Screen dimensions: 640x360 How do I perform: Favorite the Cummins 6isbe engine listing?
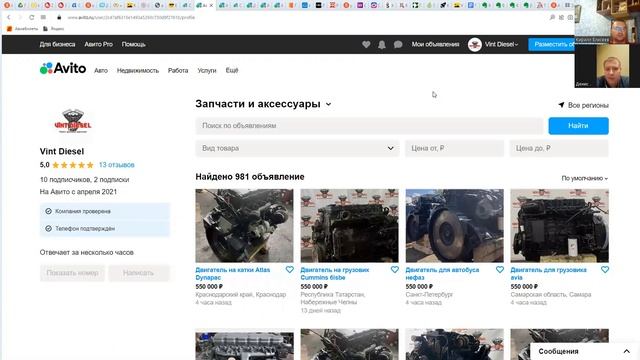point(395,269)
